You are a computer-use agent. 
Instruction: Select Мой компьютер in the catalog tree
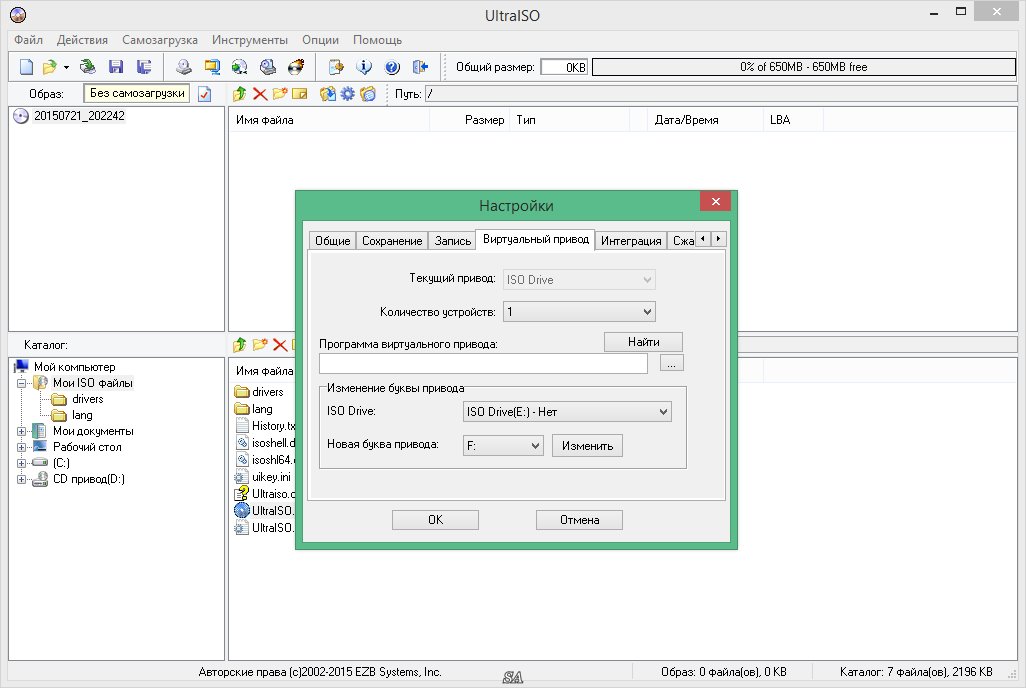click(75, 367)
